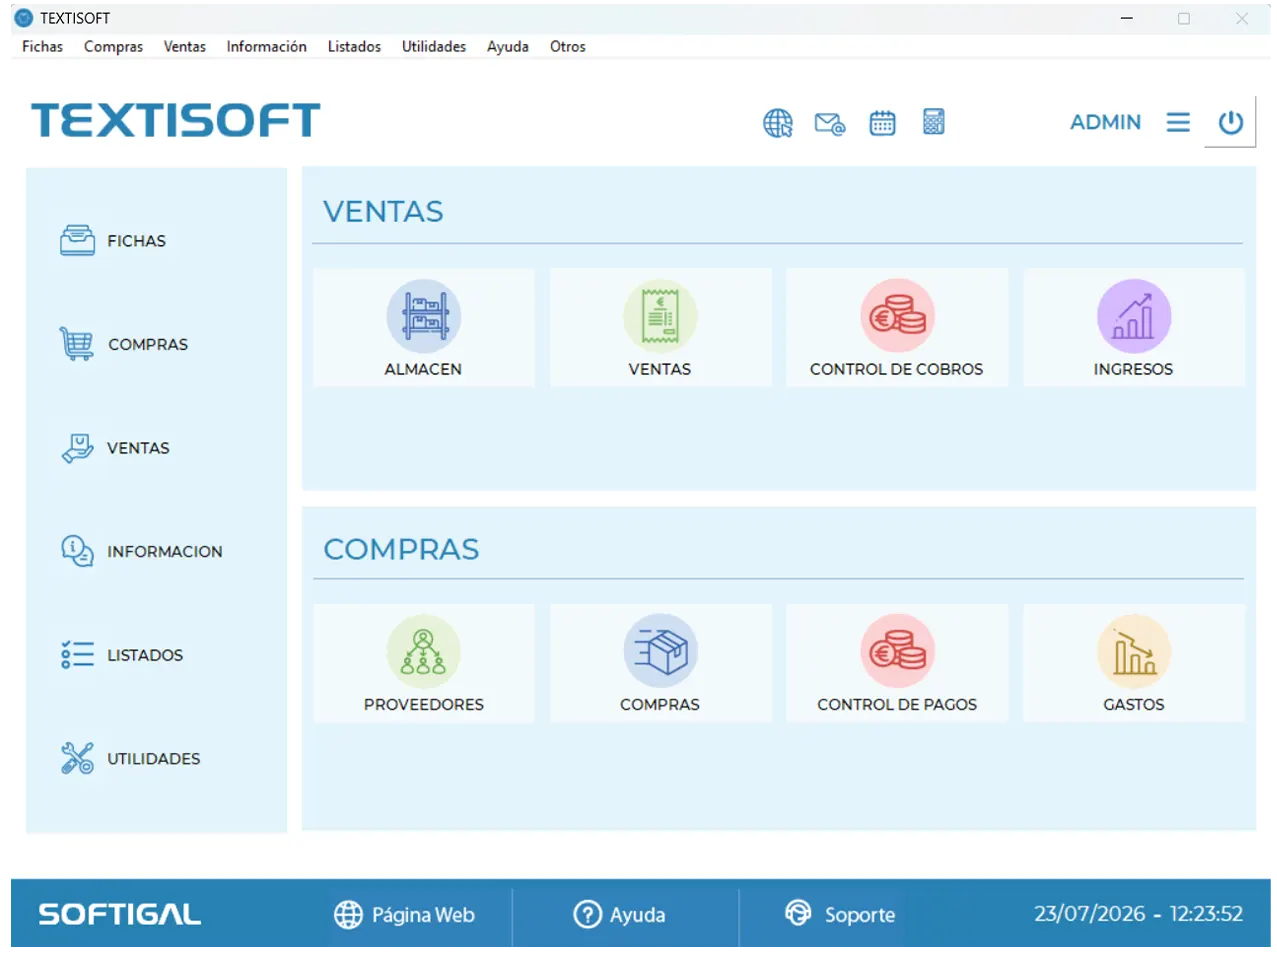Open CONTROL DE PAGOS tile
The width and height of the screenshot is (1277, 957).
pos(897,663)
